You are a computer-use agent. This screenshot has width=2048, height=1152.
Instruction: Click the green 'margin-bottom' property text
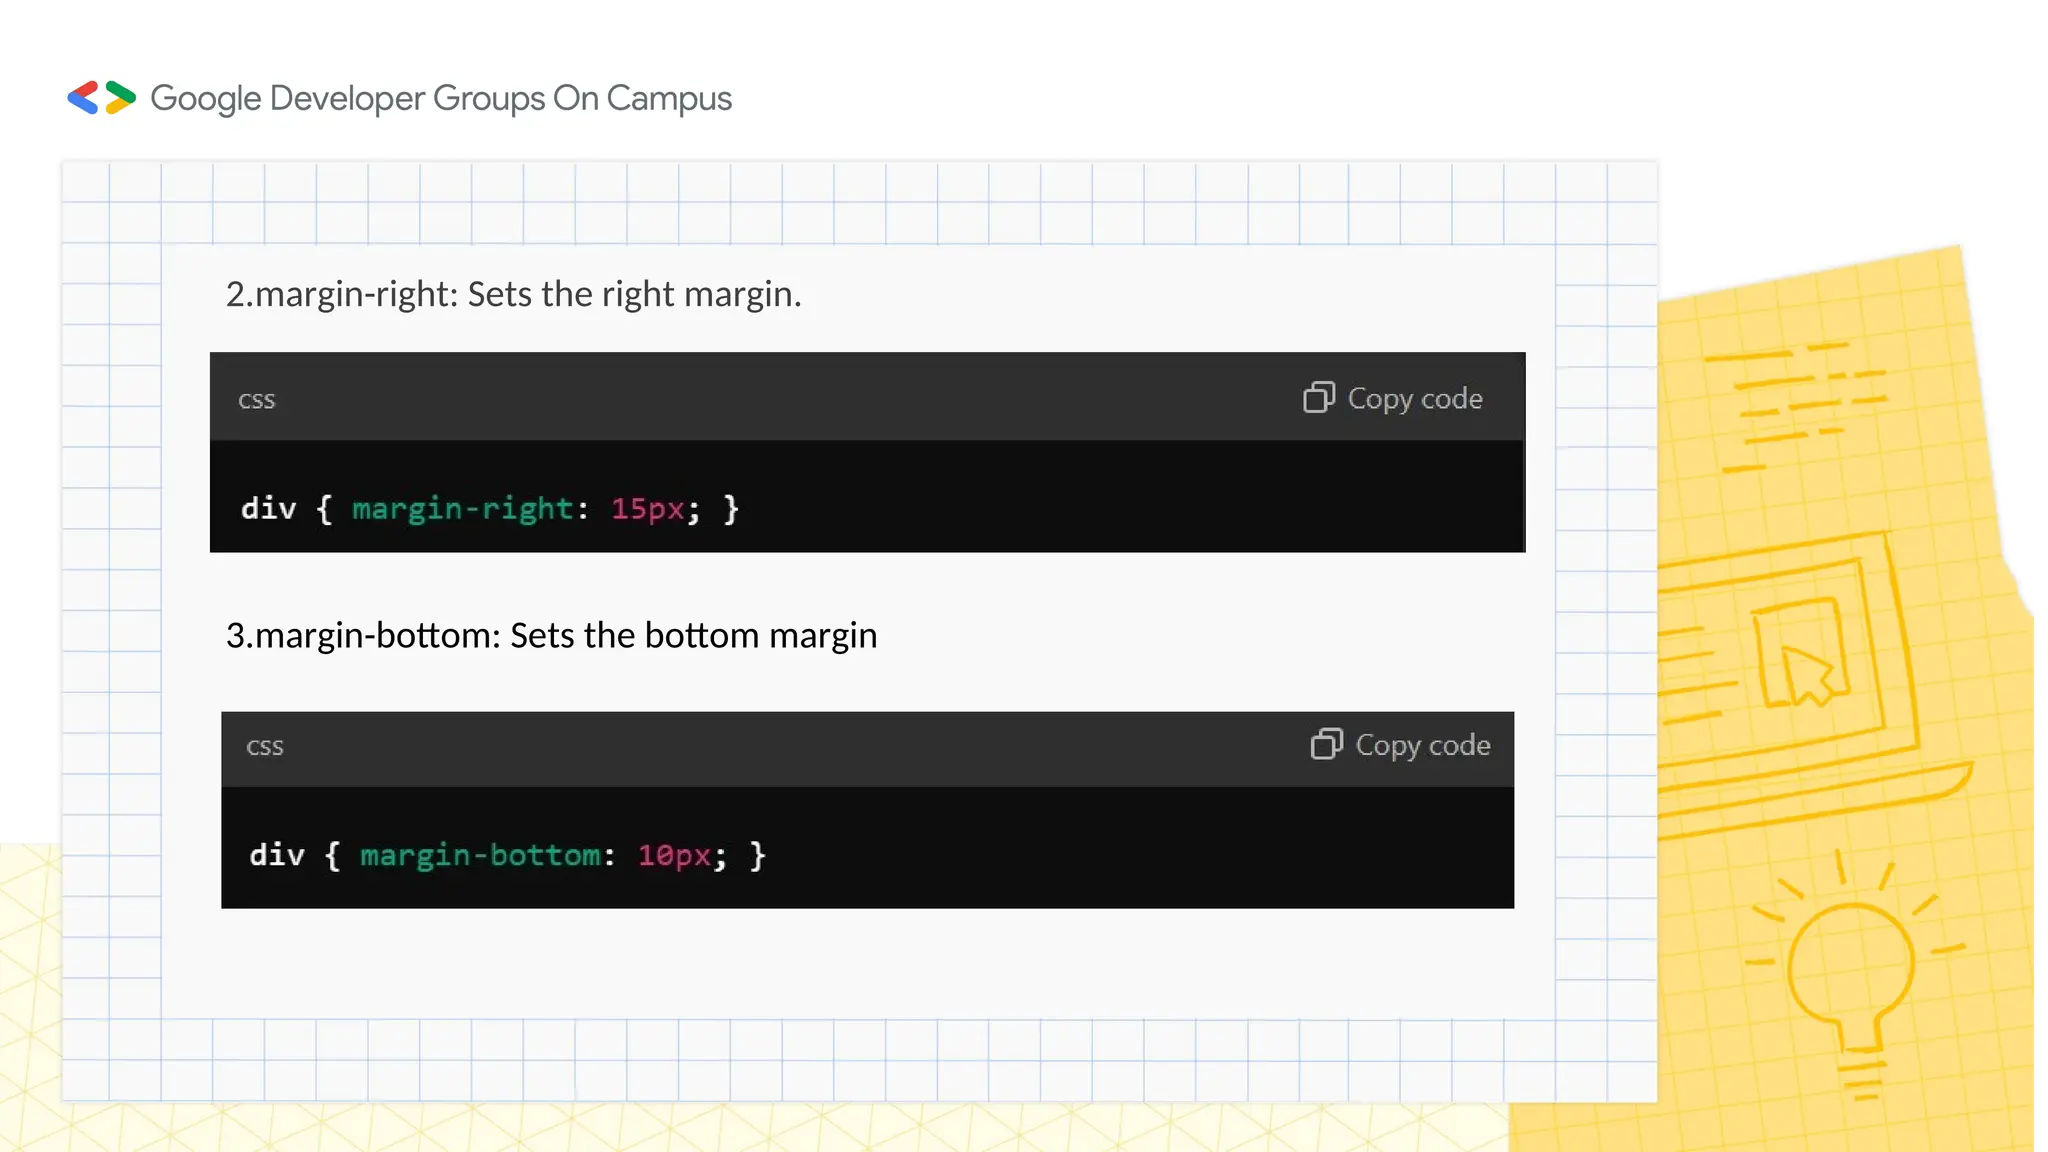(x=480, y=856)
